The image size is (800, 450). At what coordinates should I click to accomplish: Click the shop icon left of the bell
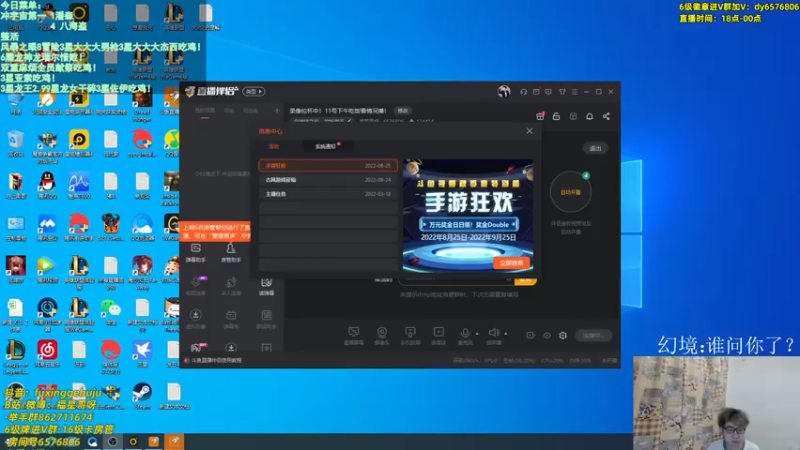coord(573,116)
